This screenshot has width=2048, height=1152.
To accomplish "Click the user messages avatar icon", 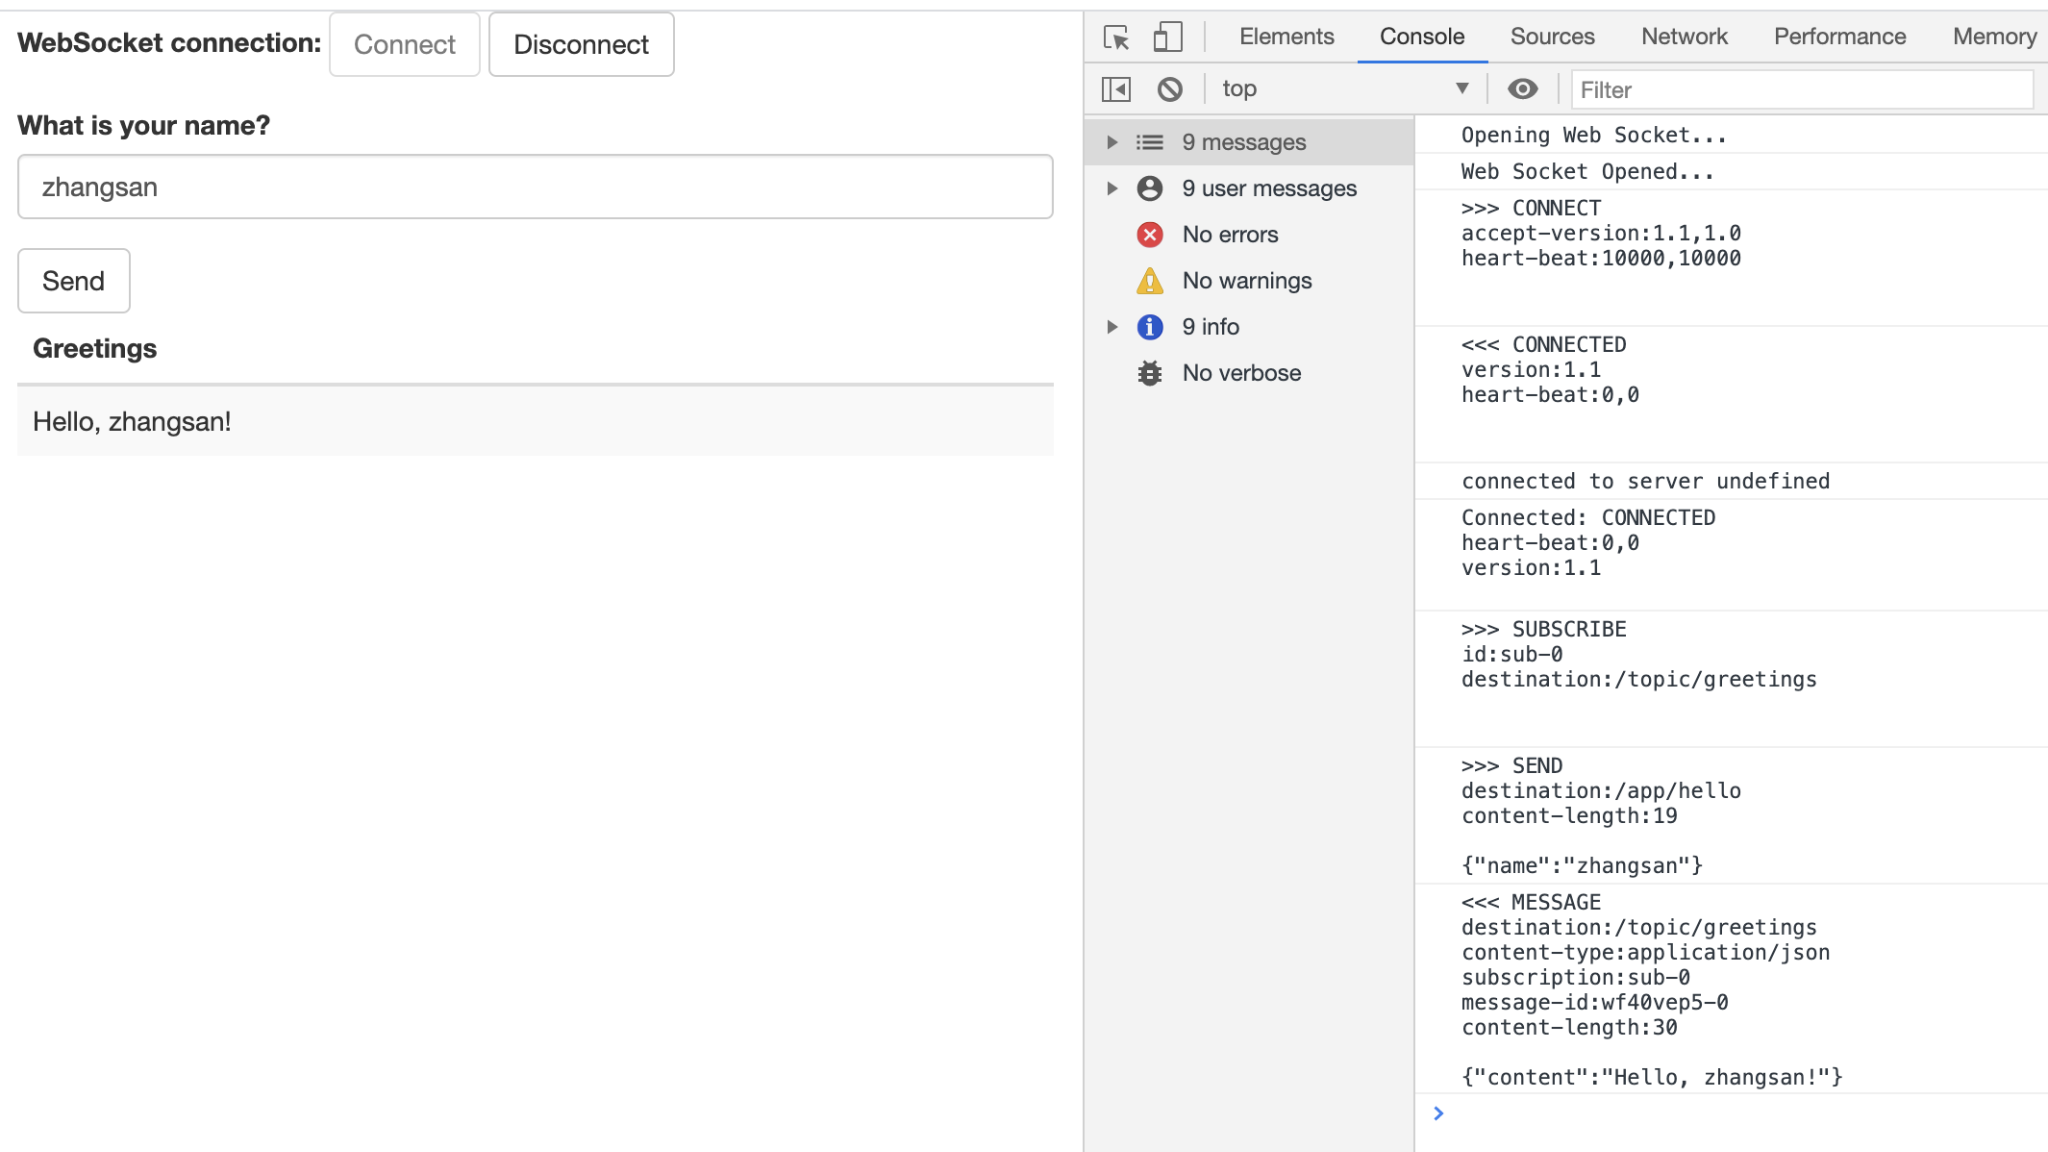I will [1150, 189].
